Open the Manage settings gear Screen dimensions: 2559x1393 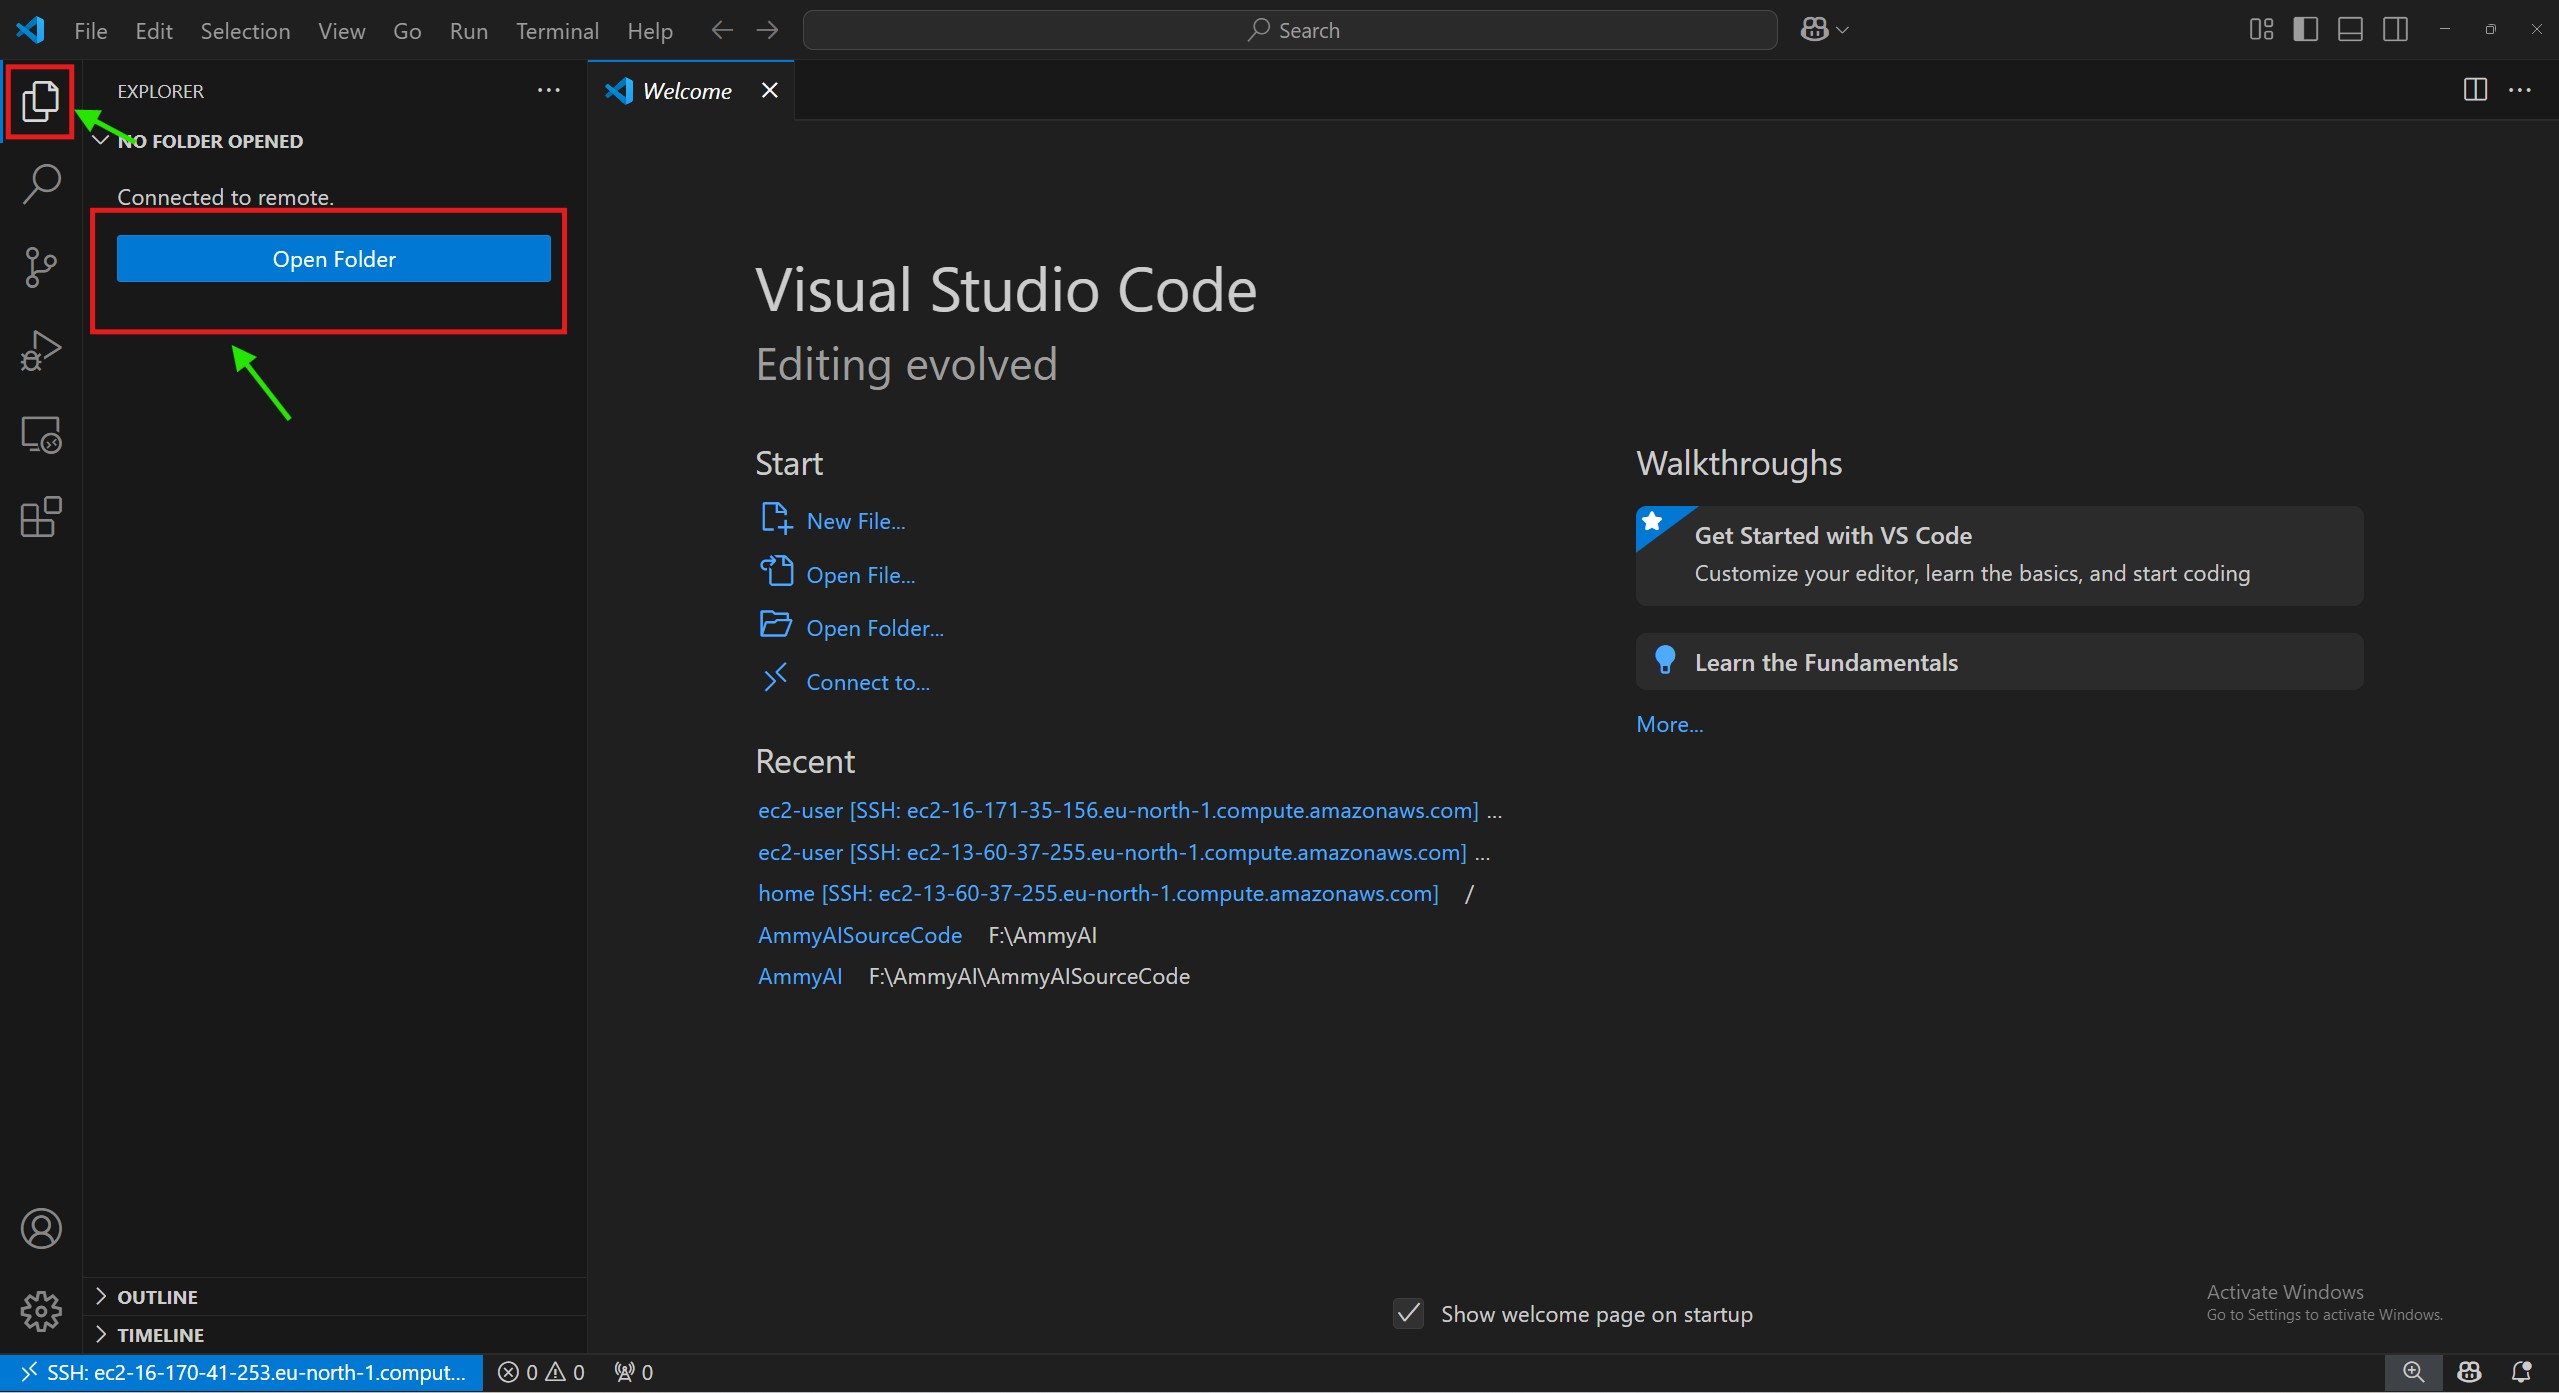pyautogui.click(x=41, y=1310)
